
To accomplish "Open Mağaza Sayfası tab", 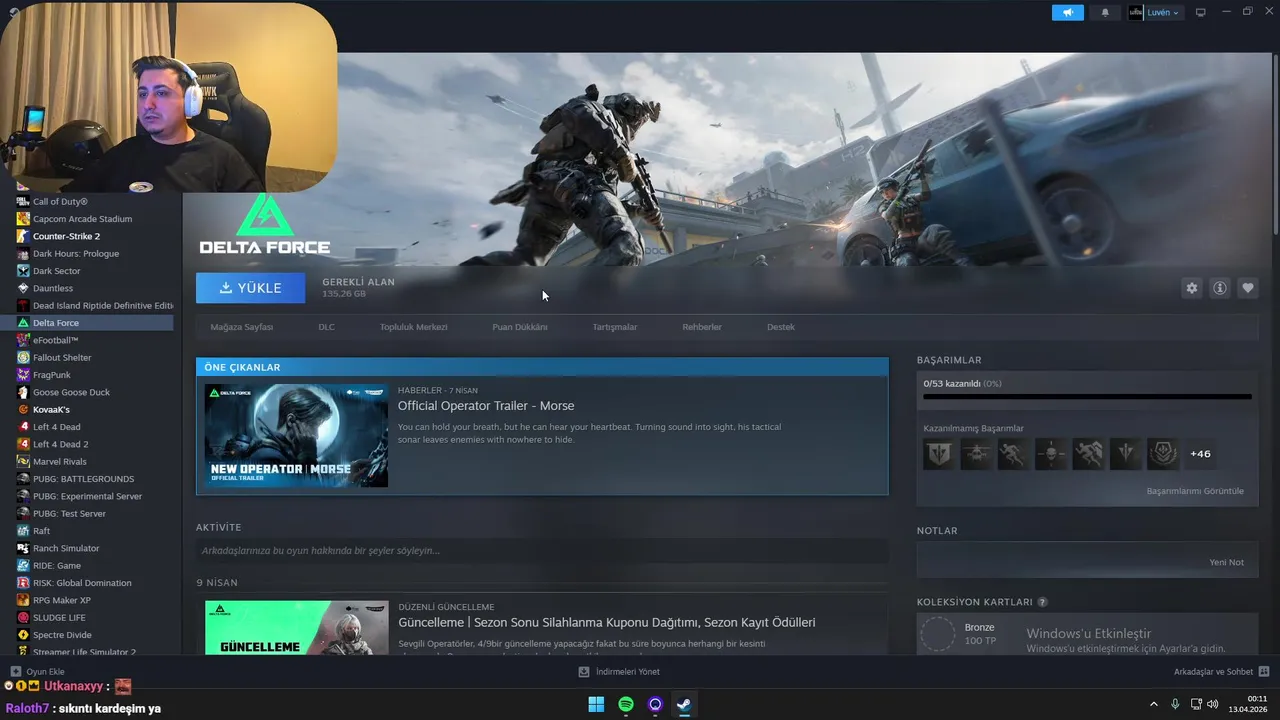I will (x=241, y=327).
